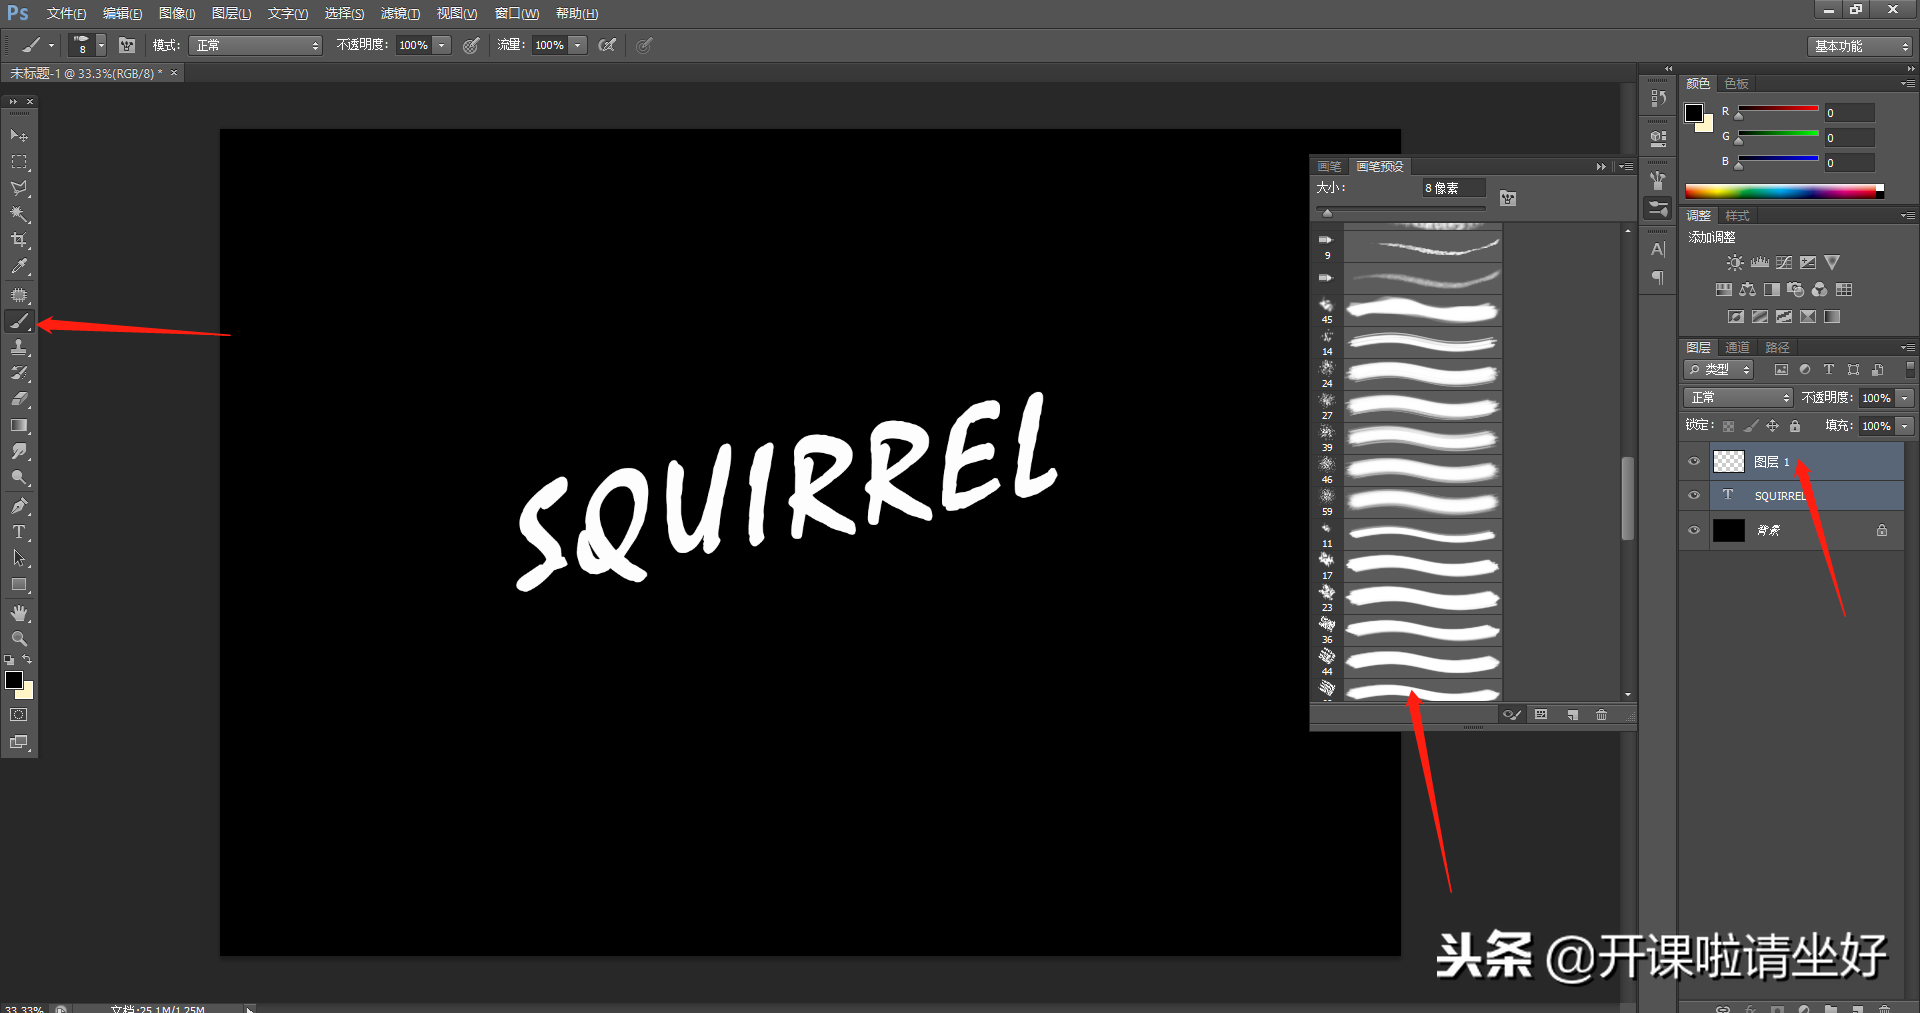This screenshot has height=1013, width=1920.
Task: Open the Paragraph panel from the dock
Action: (x=1658, y=278)
